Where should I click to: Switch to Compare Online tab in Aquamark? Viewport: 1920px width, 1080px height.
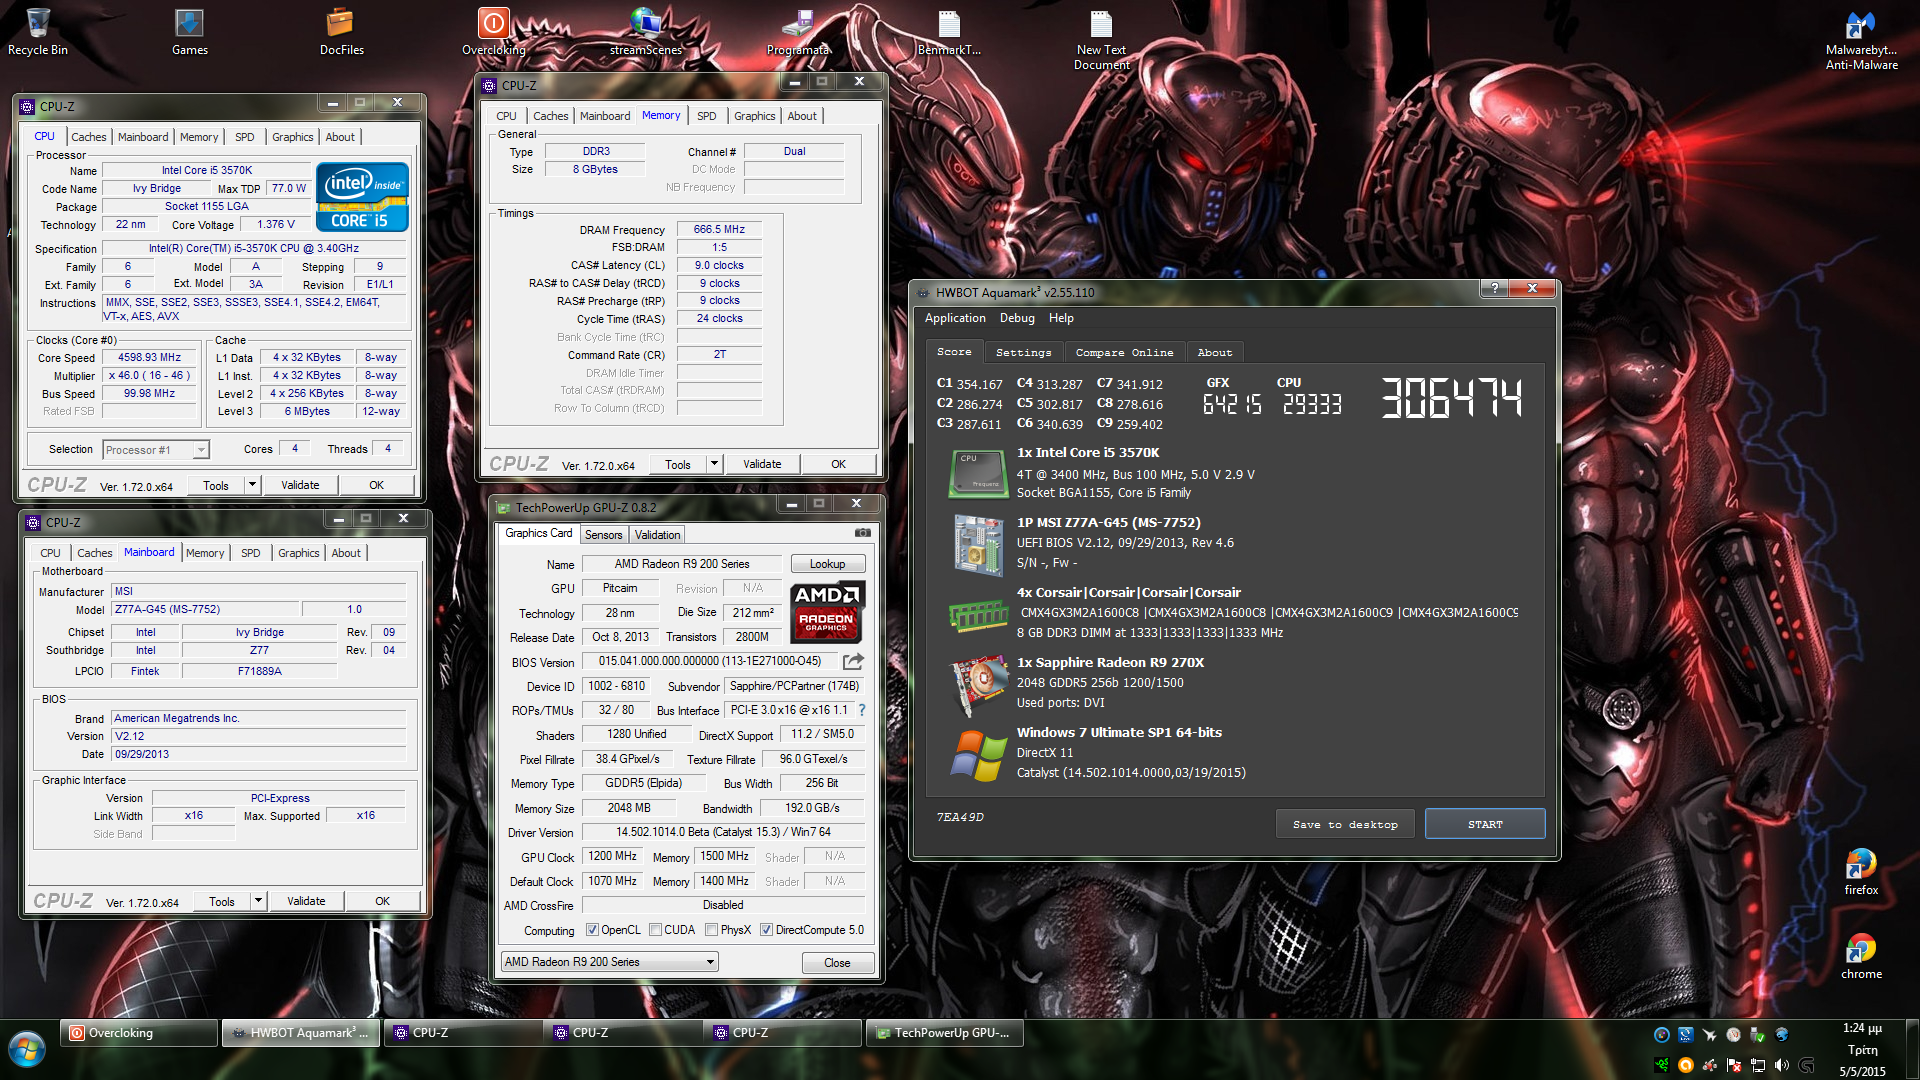coord(1124,352)
